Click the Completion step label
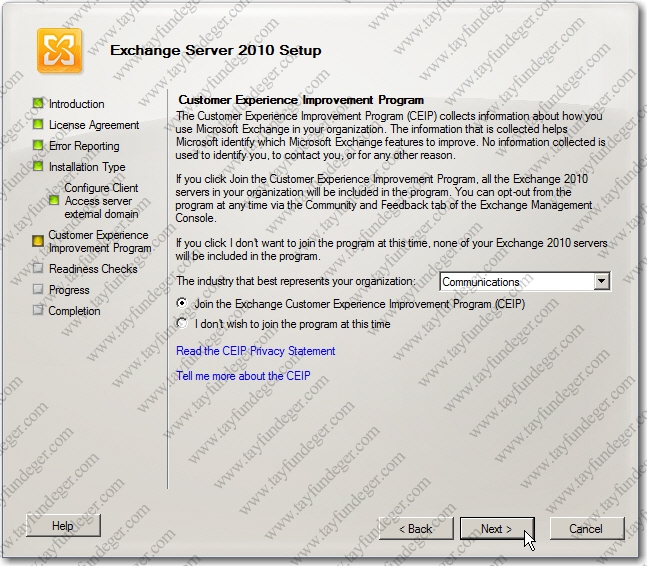 [74, 311]
